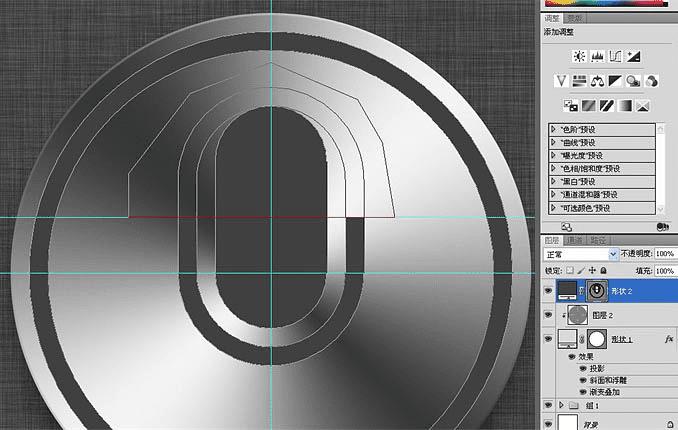The image size is (678, 430).
Task: Expand the 可选颜色 presets list
Action: click(553, 208)
